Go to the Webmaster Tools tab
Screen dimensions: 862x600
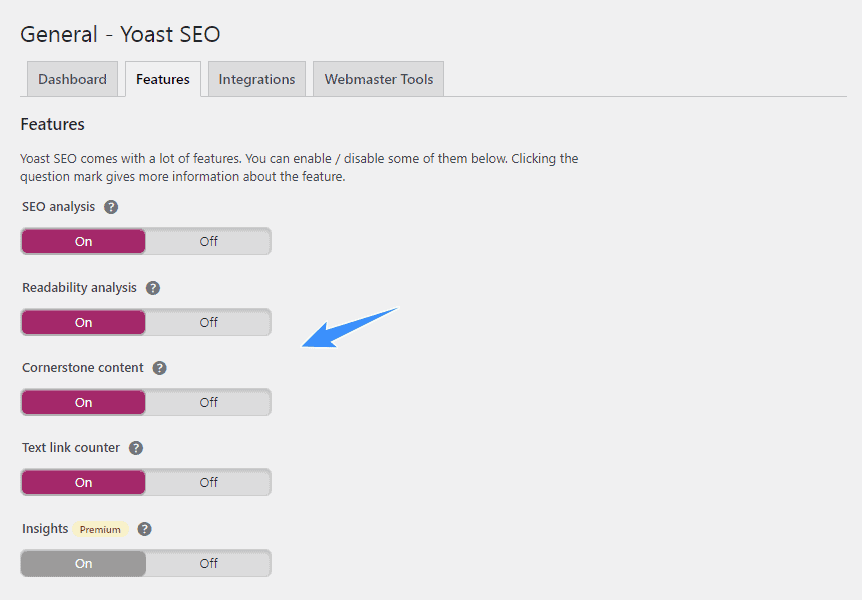379,79
